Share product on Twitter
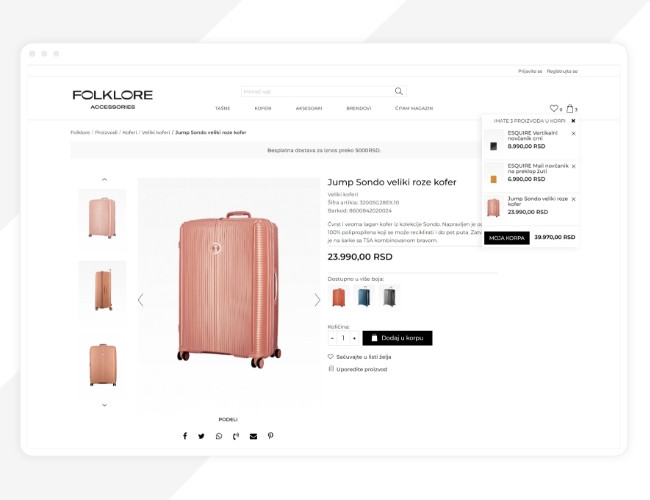The image size is (650, 500). point(201,436)
